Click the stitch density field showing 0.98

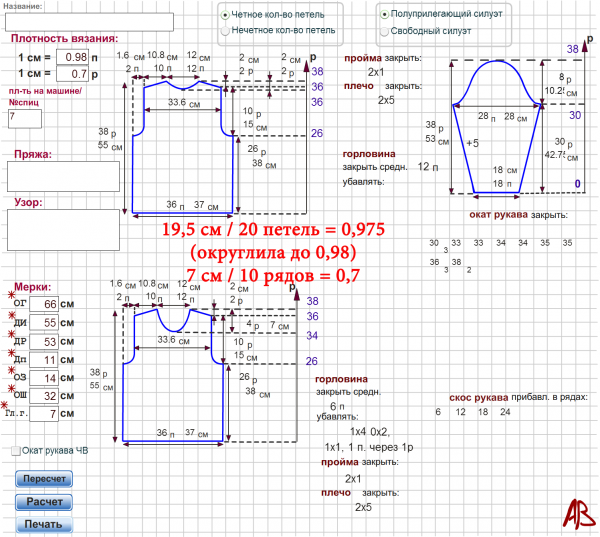pos(73,57)
